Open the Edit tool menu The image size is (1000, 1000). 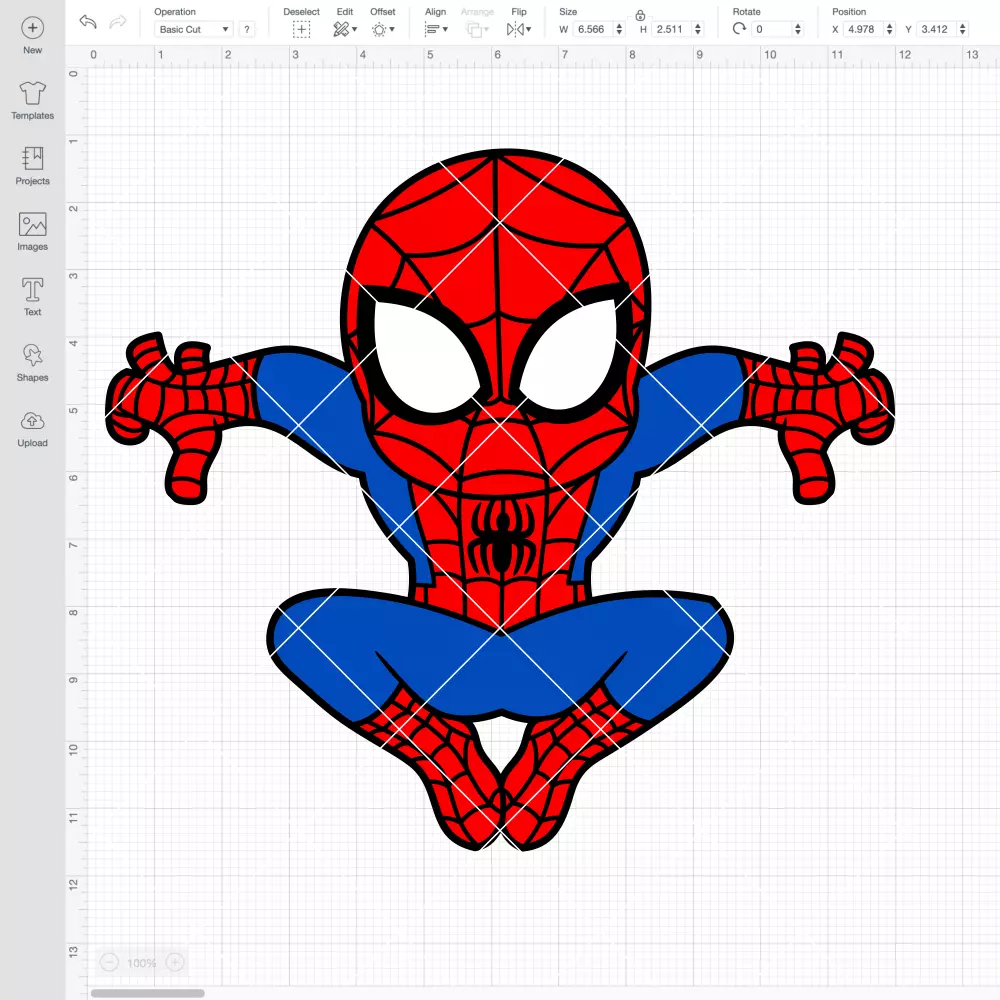[345, 29]
